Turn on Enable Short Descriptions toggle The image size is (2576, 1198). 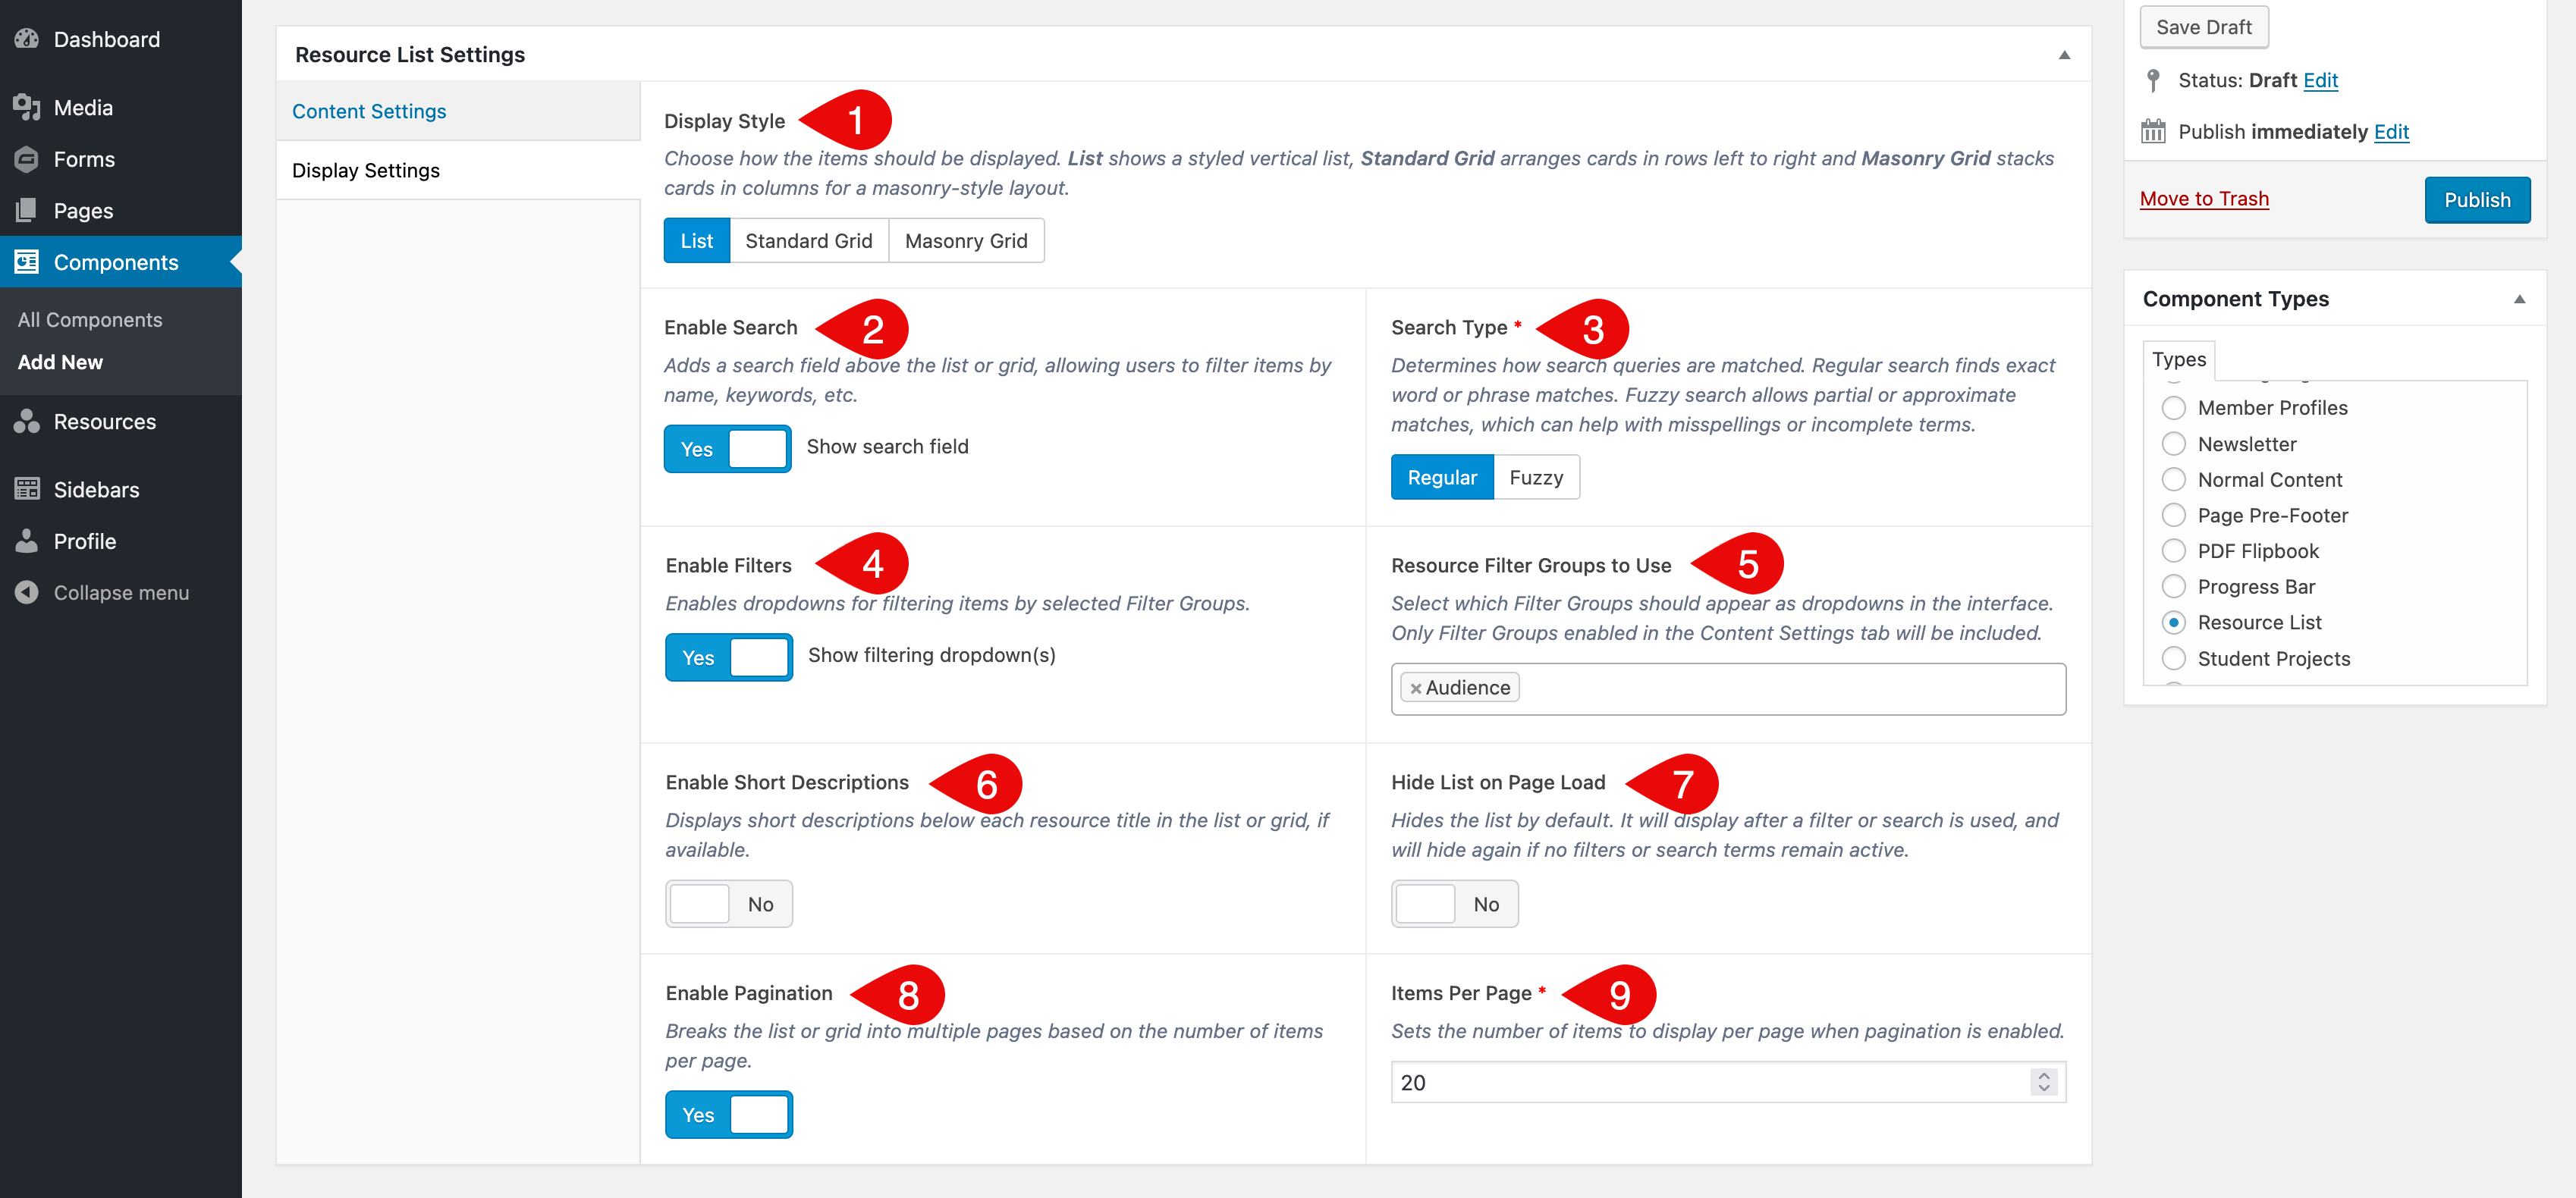tap(728, 904)
